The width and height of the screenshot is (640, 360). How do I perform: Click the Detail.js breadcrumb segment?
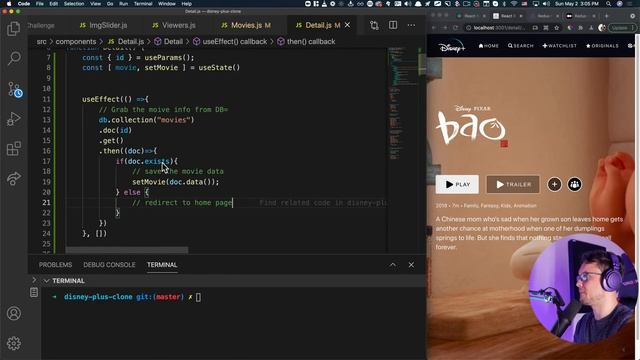pyautogui.click(x=126, y=42)
